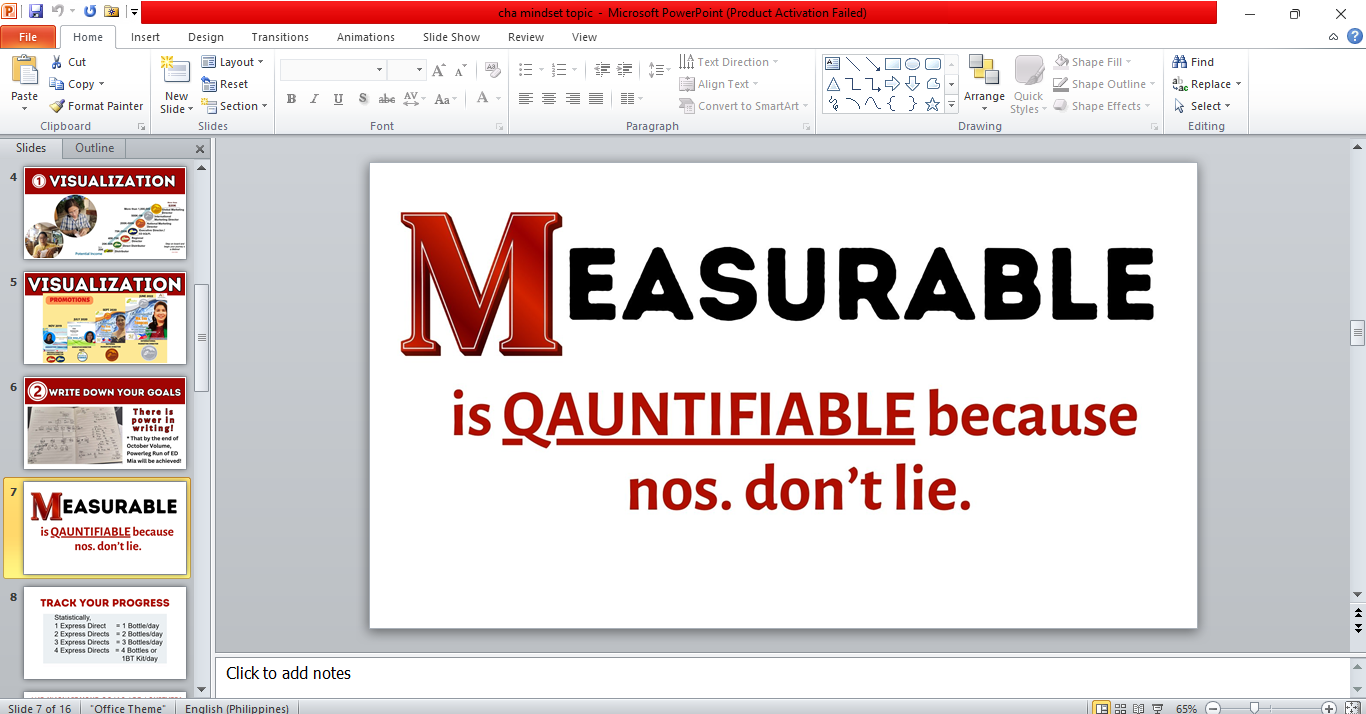1366x714 pixels.
Task: Click Reset slide button
Action: tap(225, 84)
